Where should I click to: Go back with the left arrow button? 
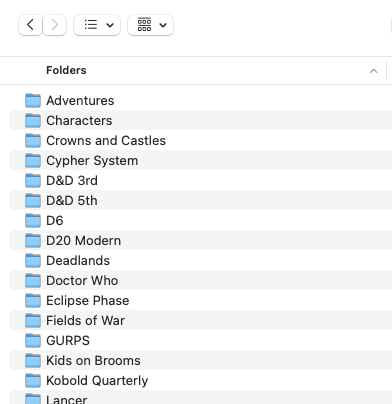point(30,25)
